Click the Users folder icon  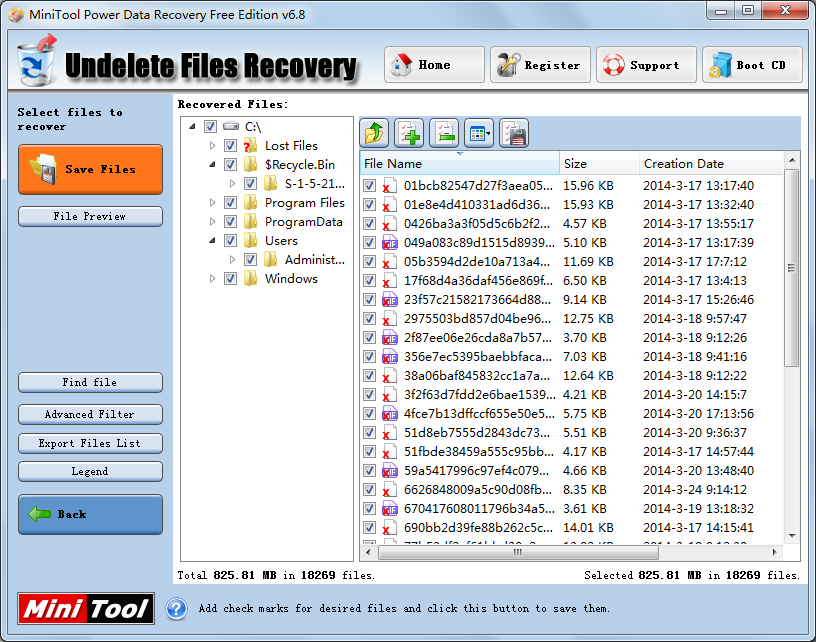tap(250, 240)
